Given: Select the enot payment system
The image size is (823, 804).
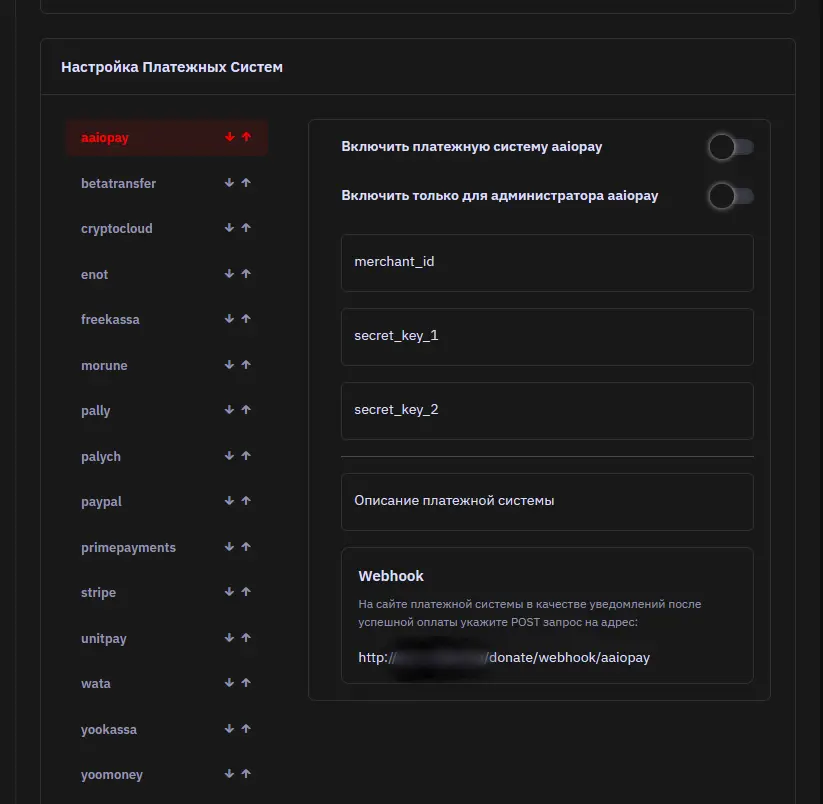Looking at the screenshot, I should (95, 274).
